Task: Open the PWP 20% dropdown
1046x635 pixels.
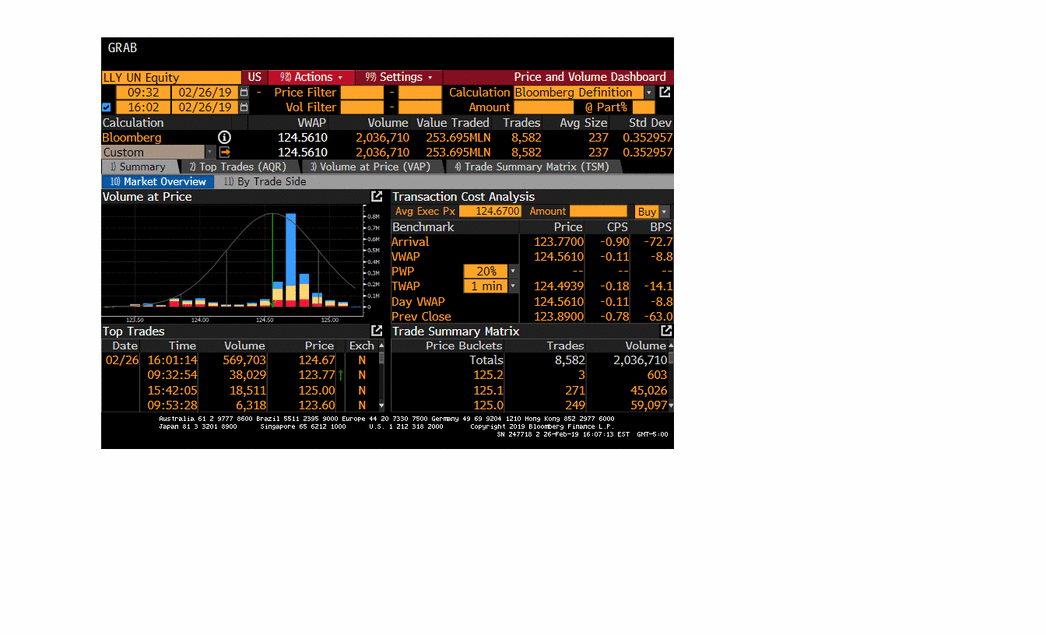Action: point(513,271)
